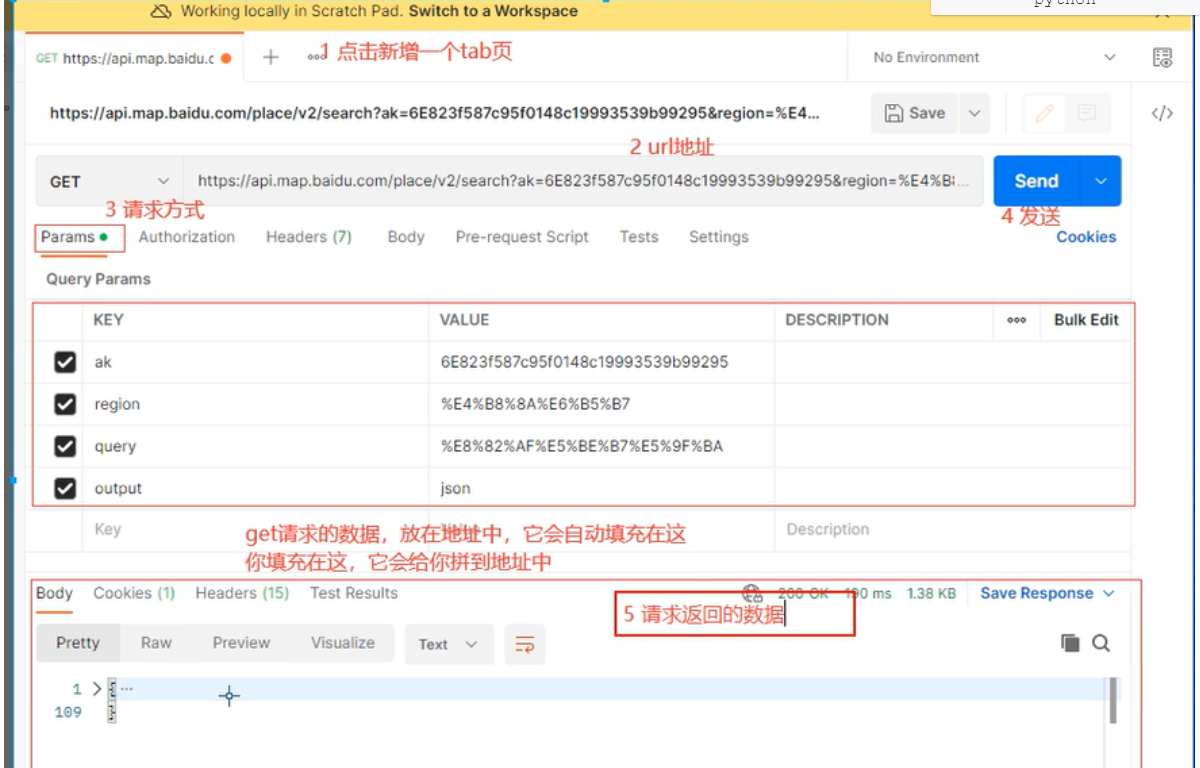This screenshot has height=768, width=1200.
Task: Select the Params tab
Action: click(74, 237)
